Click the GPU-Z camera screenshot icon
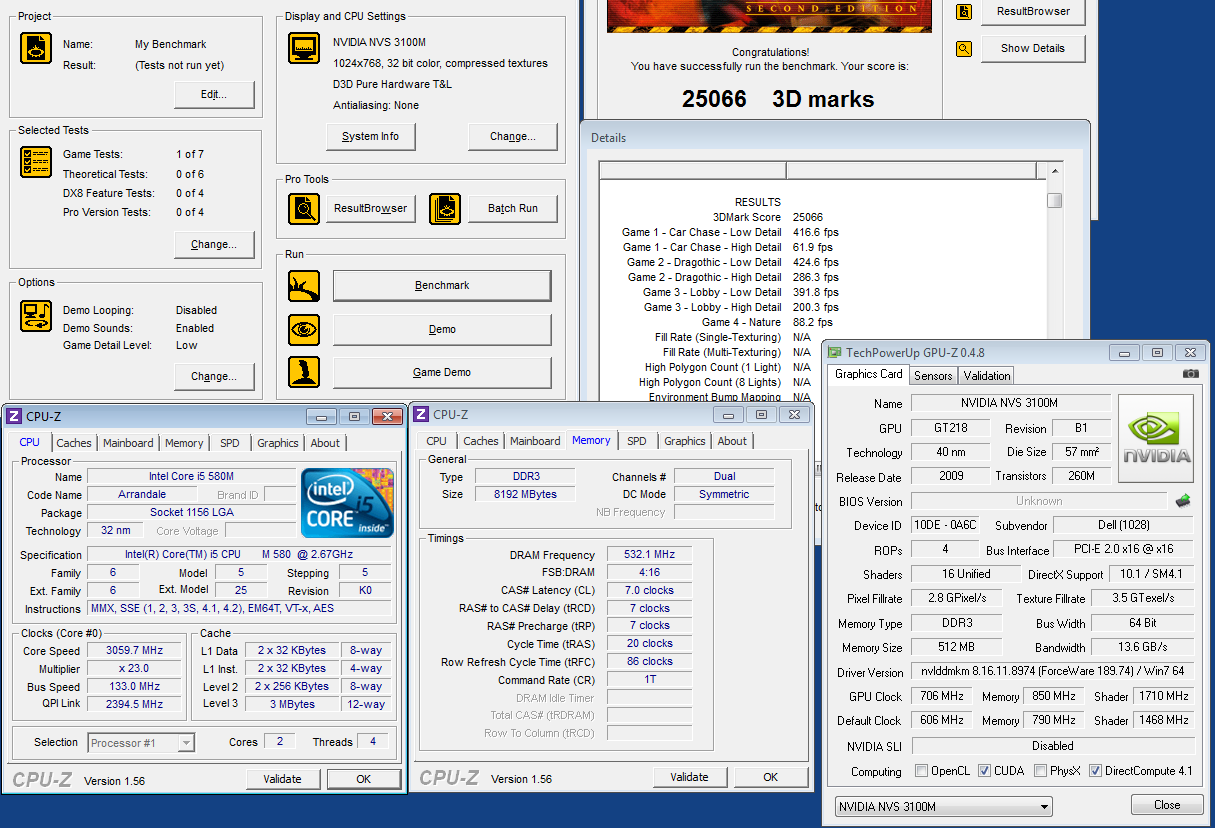 coord(1190,374)
